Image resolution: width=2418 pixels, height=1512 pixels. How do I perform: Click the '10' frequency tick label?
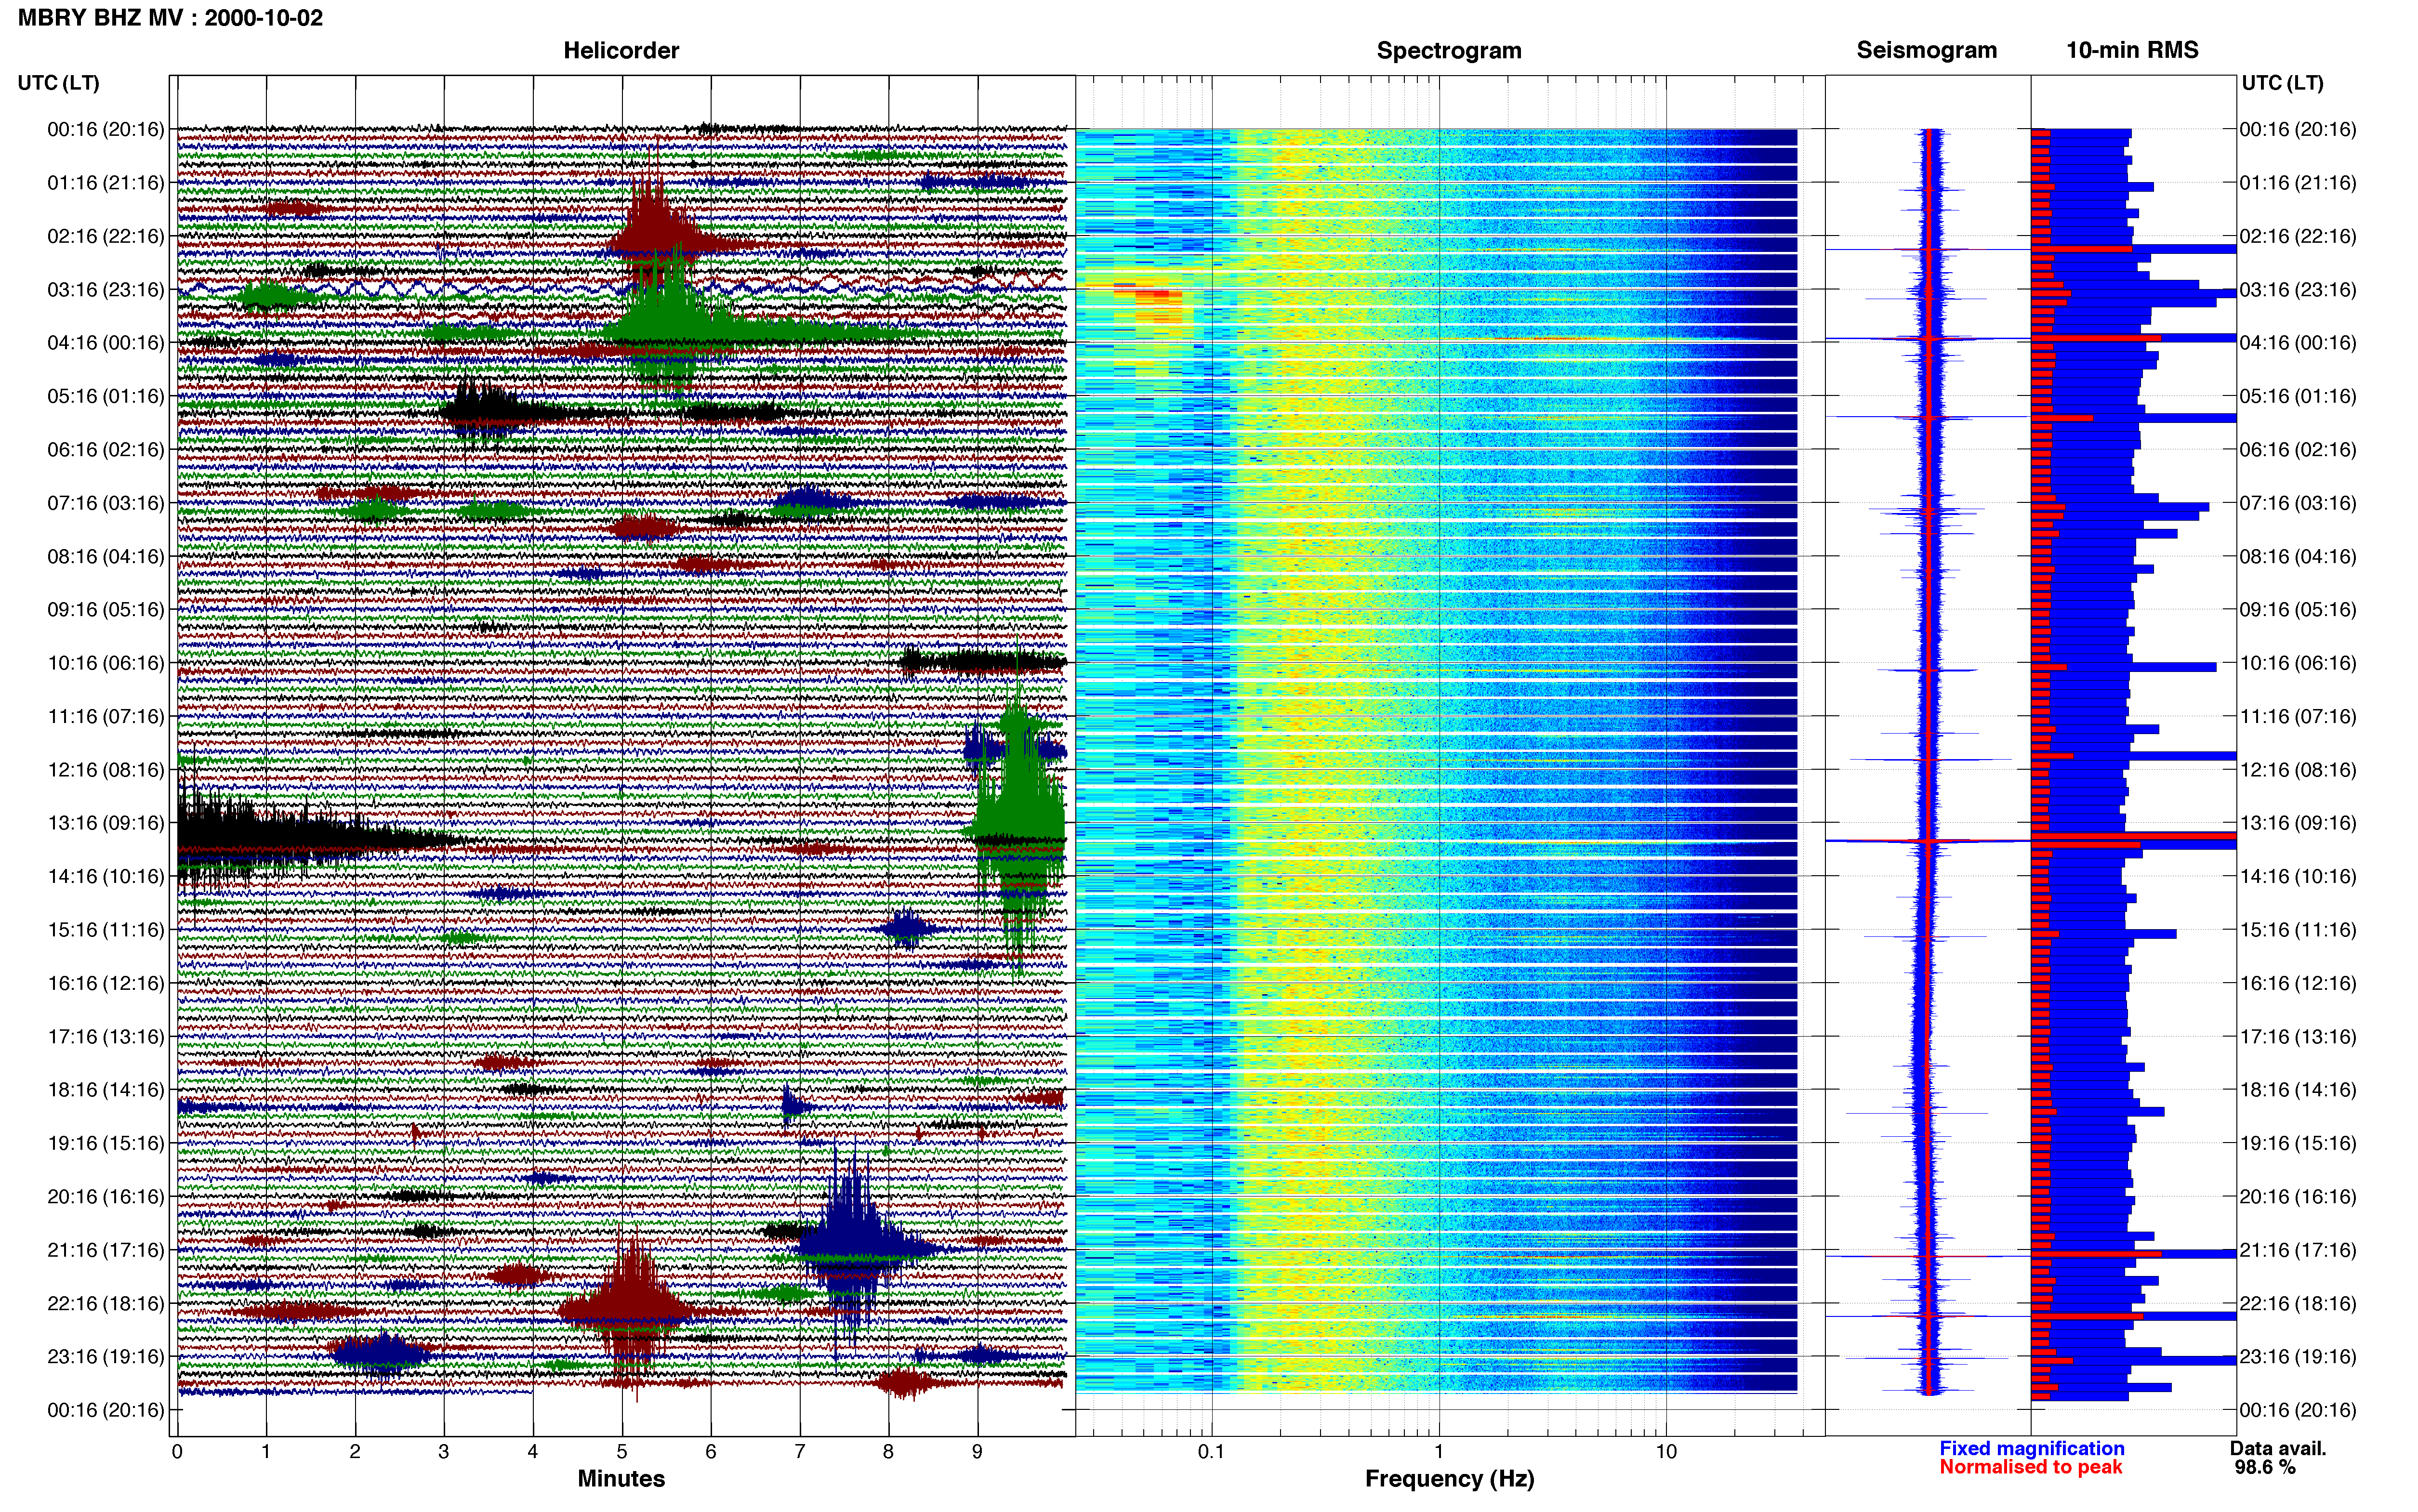point(1666,1452)
